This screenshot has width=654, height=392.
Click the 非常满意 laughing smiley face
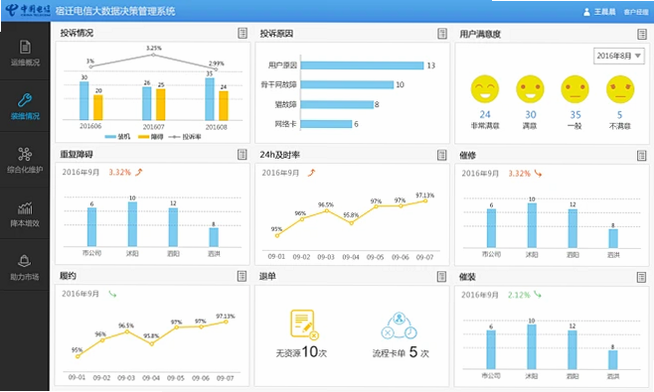pyautogui.click(x=485, y=89)
